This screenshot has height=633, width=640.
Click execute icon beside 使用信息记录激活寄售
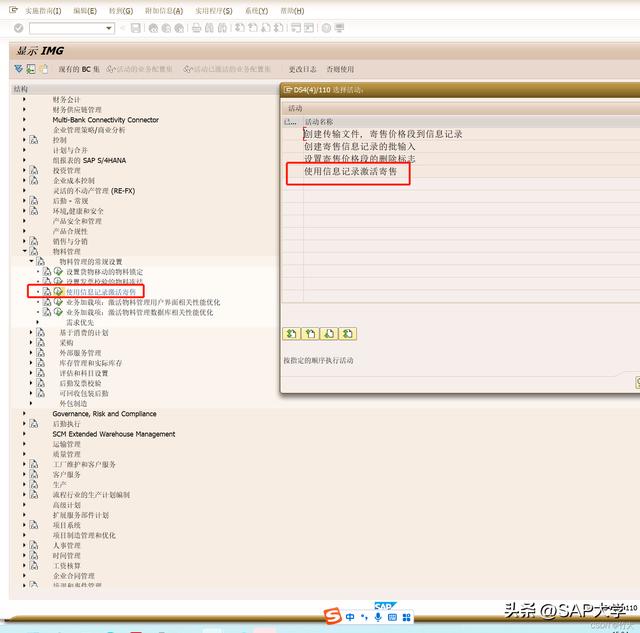58,292
